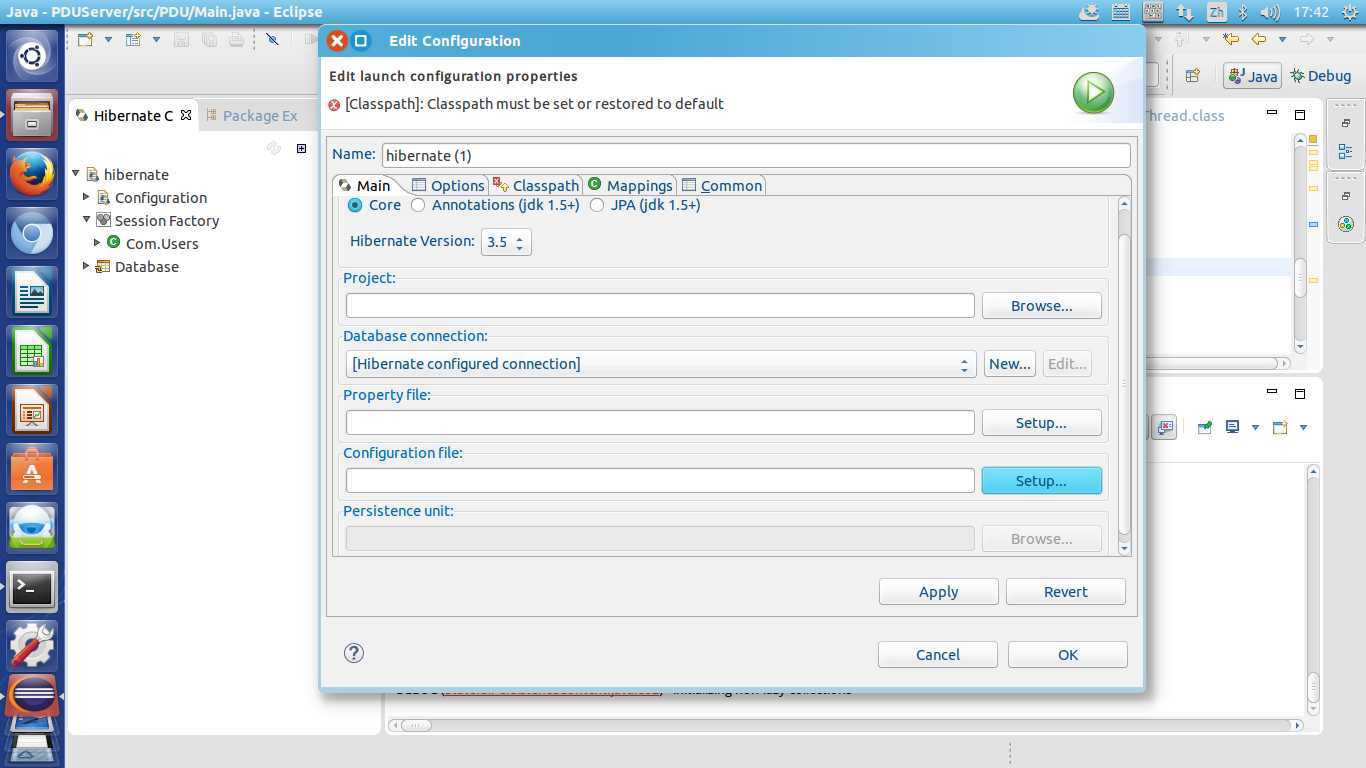Restore the lower collapsed view stack
Image resolution: width=1366 pixels, height=768 pixels.
point(1345,196)
